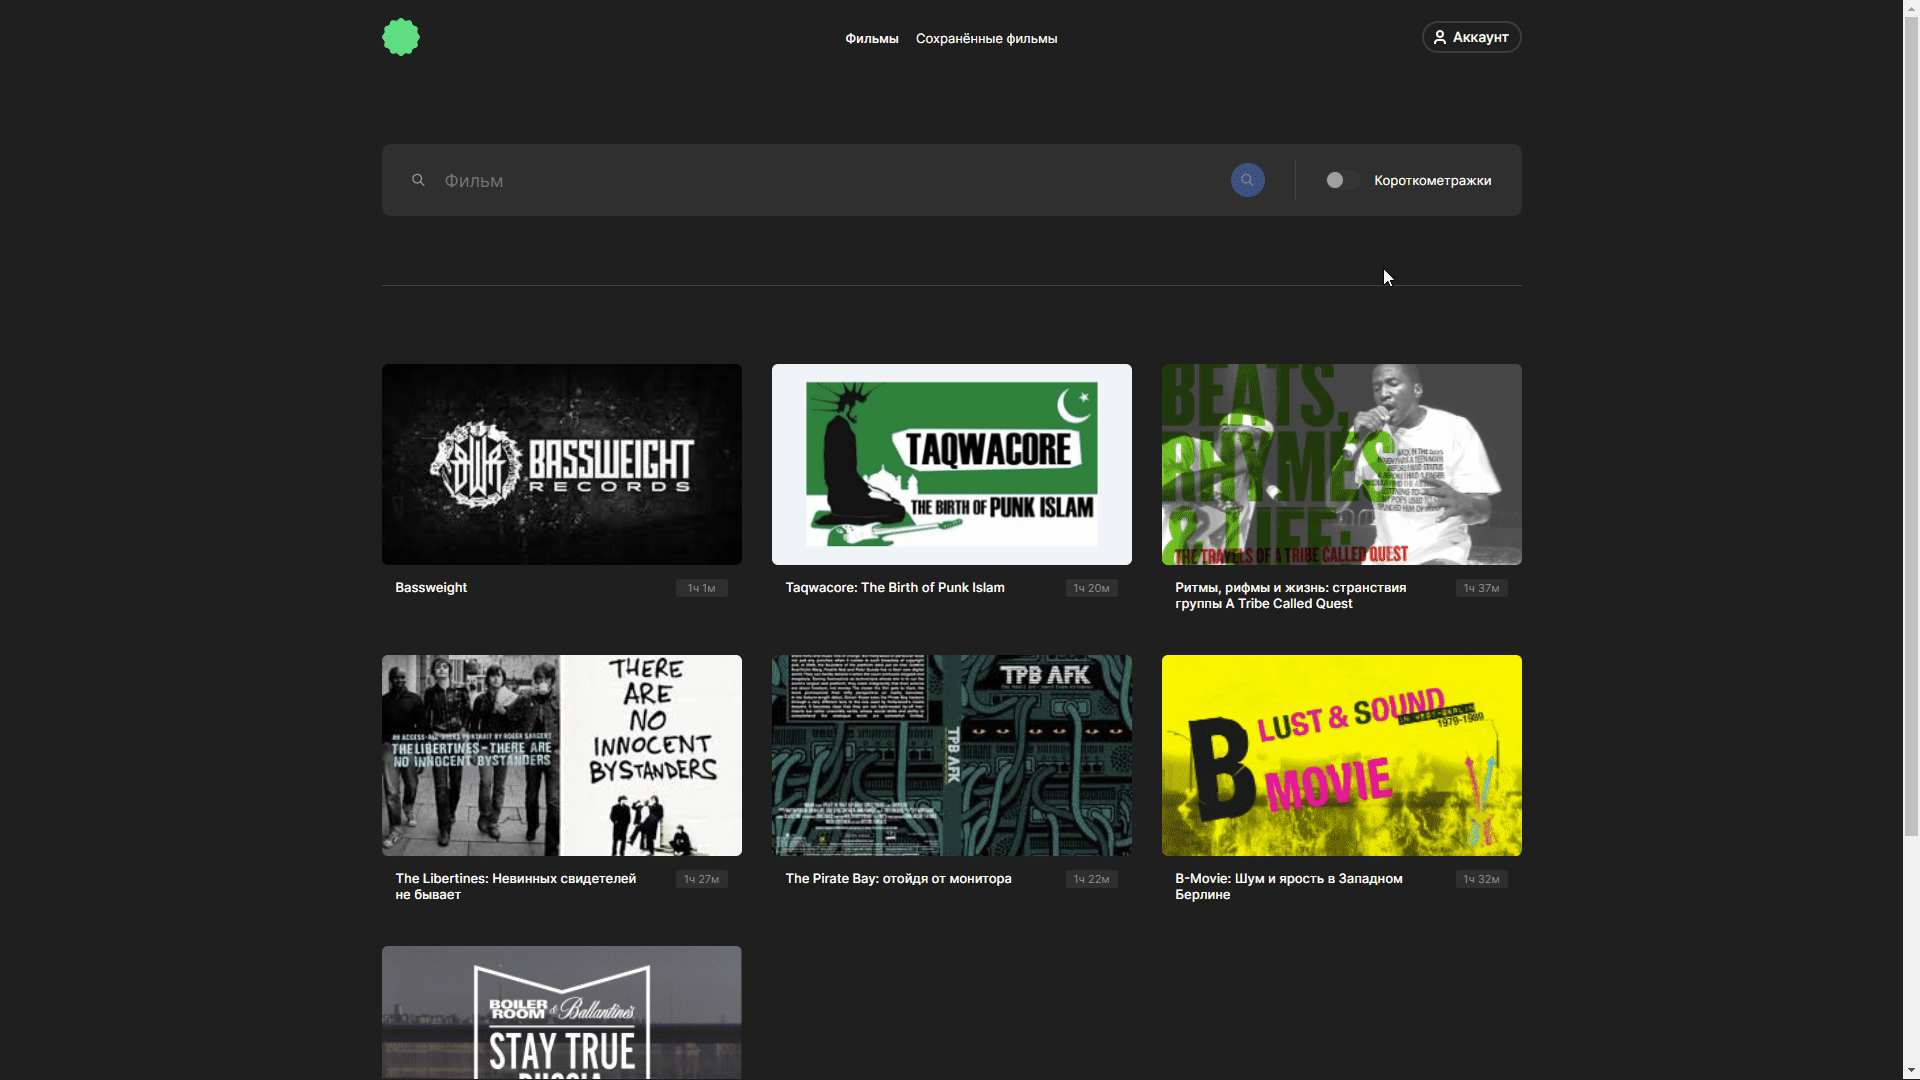Screen dimensions: 1920x1080
Task: Open the TPB AFK Pirate Bay poster
Action: pyautogui.click(x=951, y=755)
